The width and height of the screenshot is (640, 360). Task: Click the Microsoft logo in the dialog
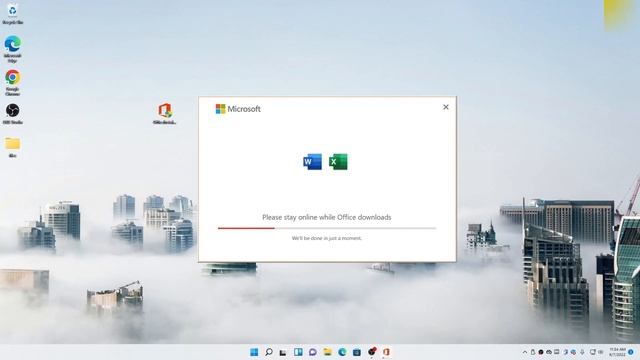click(238, 109)
